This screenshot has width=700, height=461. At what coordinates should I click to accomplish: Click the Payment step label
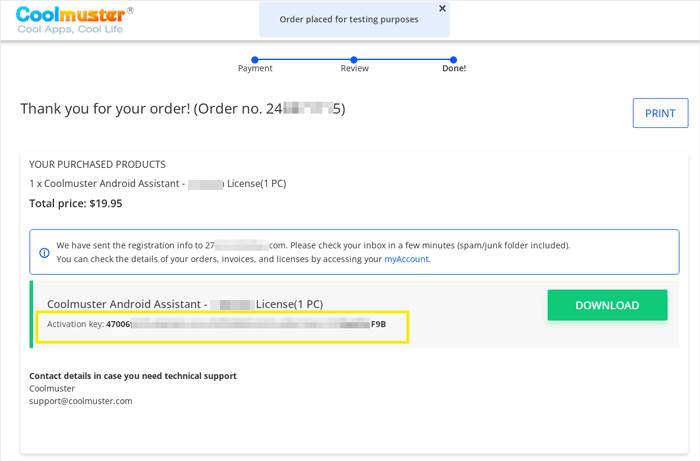pyautogui.click(x=255, y=68)
